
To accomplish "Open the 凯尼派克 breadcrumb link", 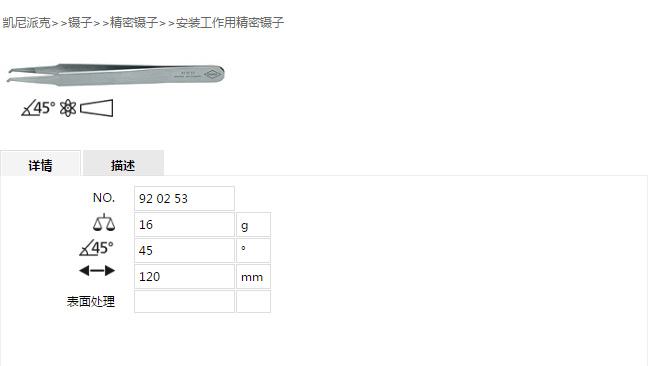I will [x=27, y=22].
